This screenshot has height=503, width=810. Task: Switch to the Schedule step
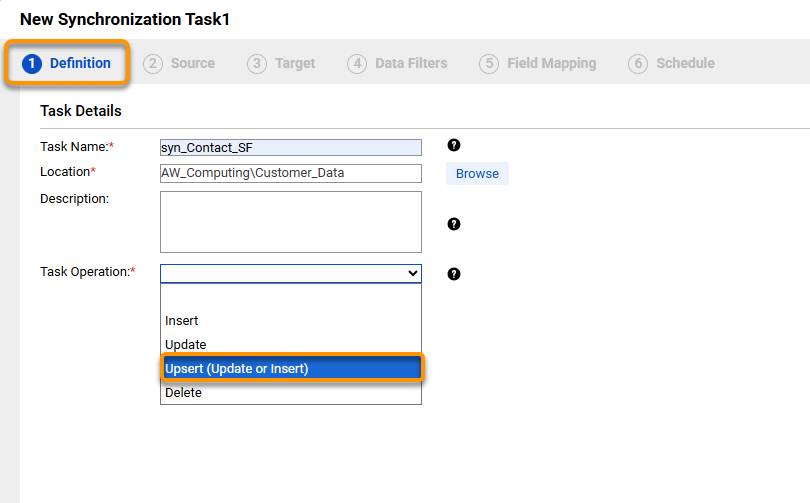pos(672,63)
